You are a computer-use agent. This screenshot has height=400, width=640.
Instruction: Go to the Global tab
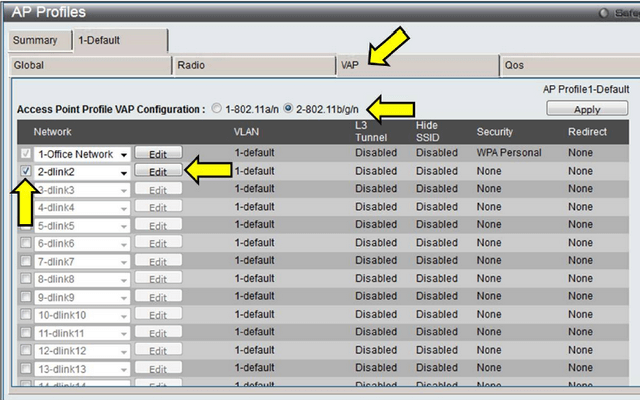pos(90,65)
